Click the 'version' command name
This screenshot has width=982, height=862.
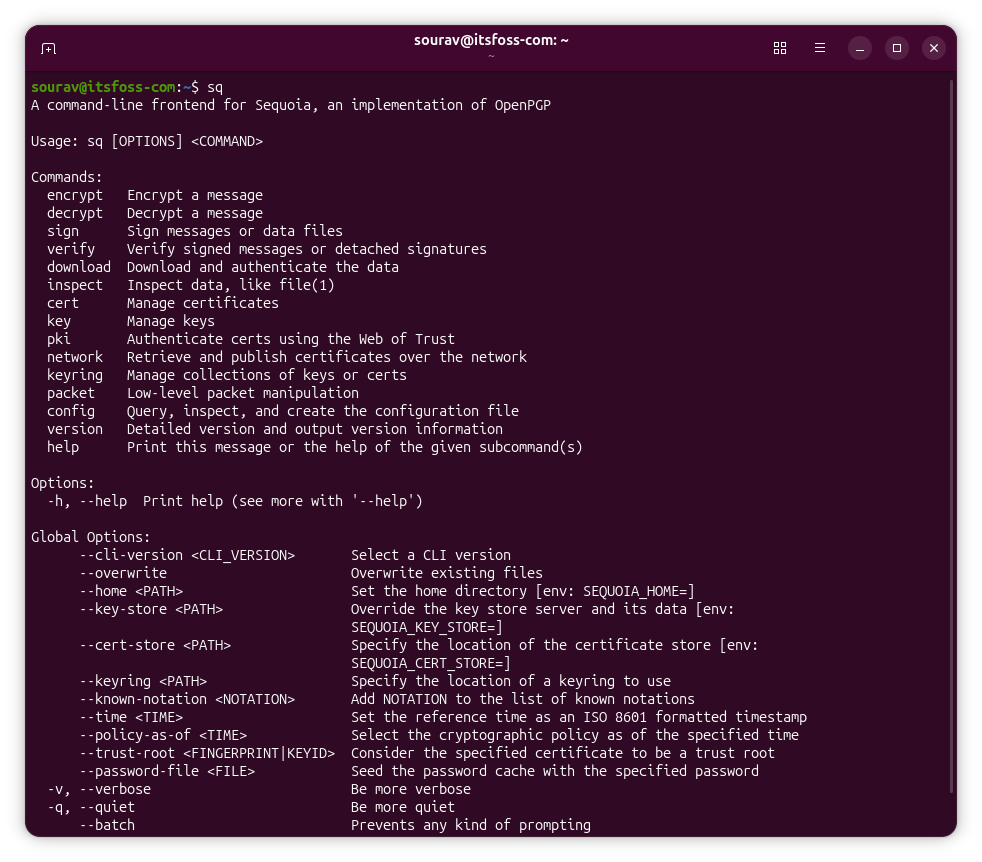pos(75,429)
